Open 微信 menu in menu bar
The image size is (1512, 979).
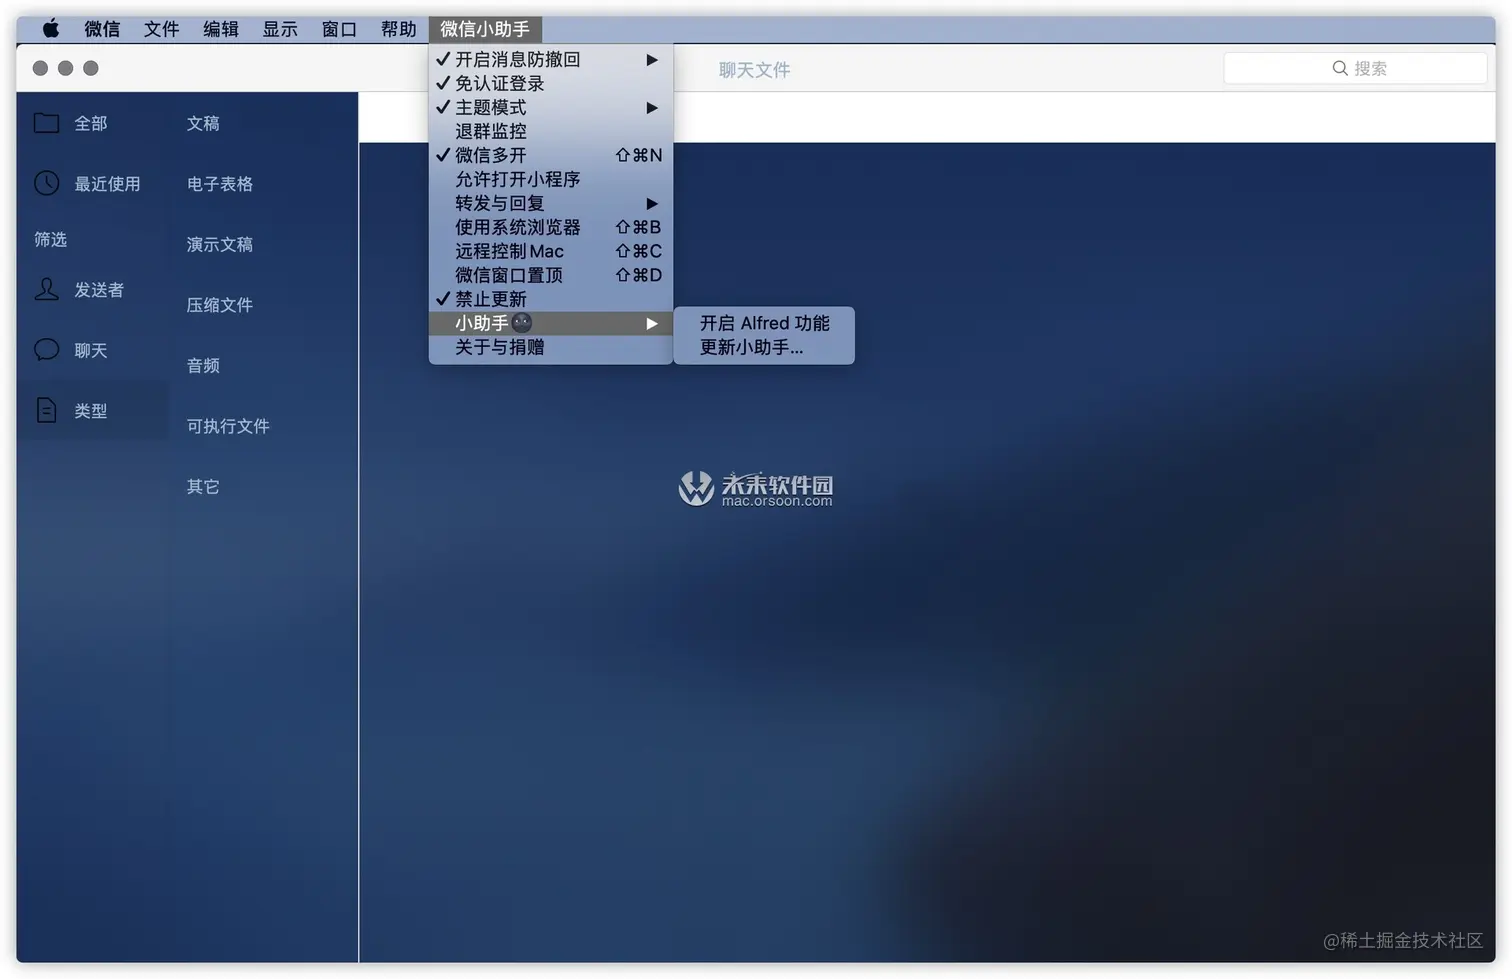point(102,29)
